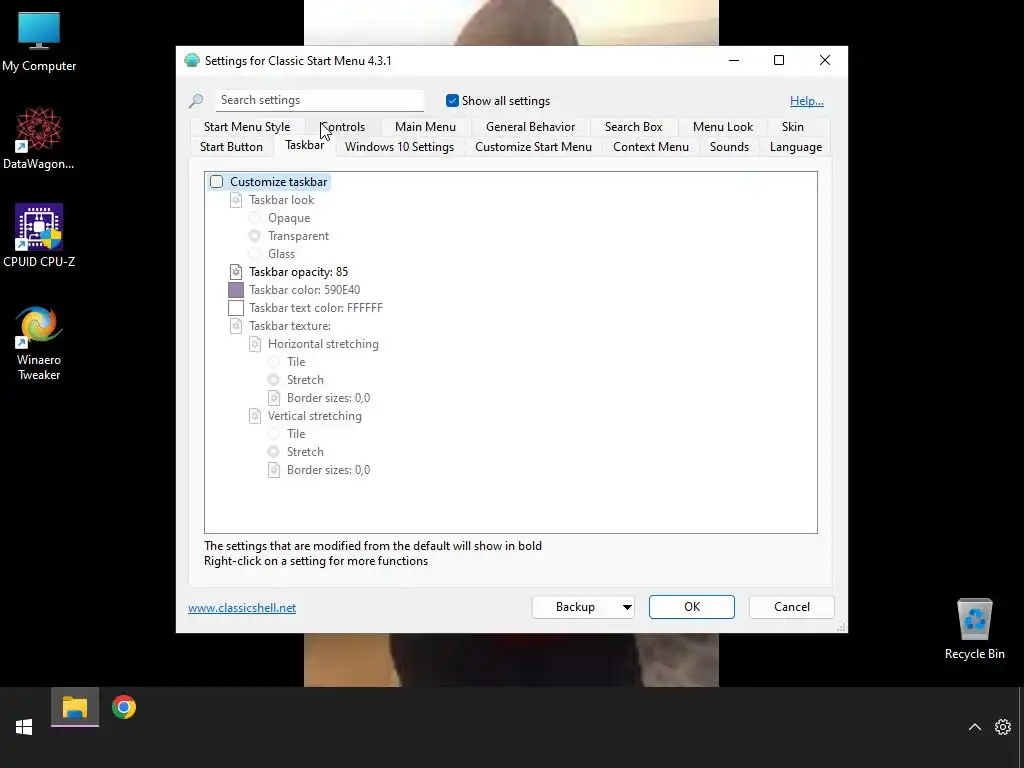Select the Taskbar texture row
Image resolution: width=1024 pixels, height=768 pixels.
click(x=289, y=326)
